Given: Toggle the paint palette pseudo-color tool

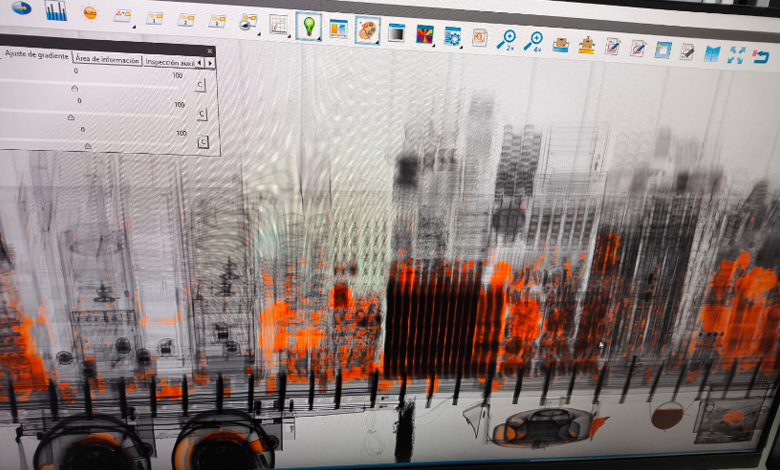Looking at the screenshot, I should point(368,31).
